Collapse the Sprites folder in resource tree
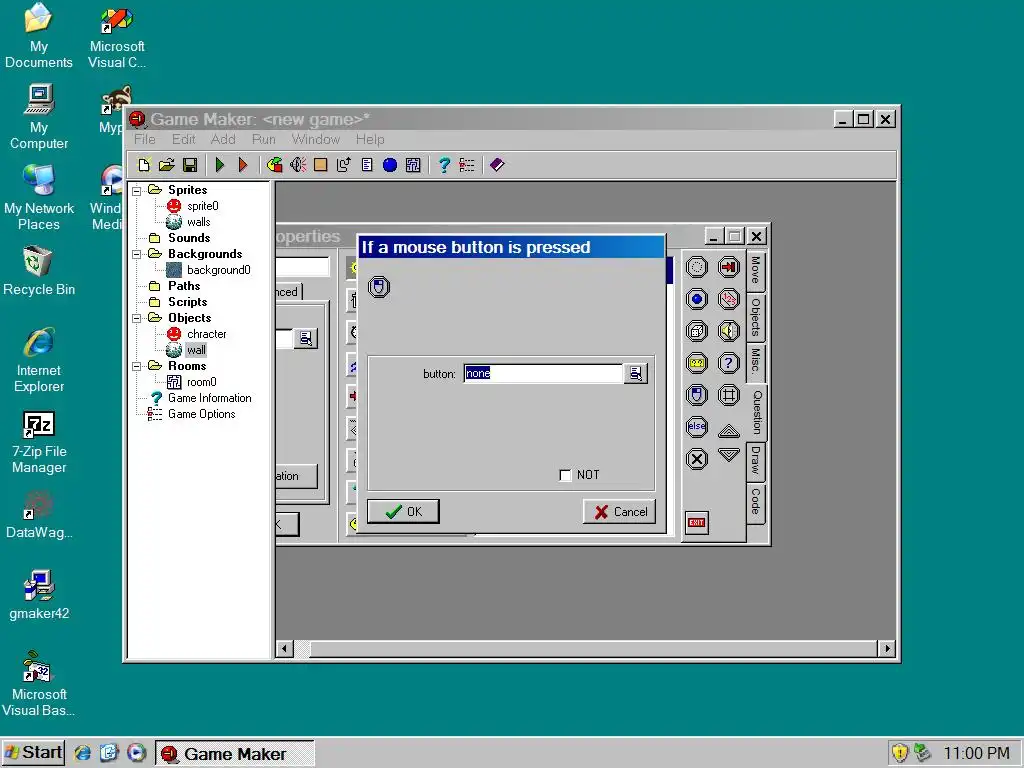The width and height of the screenshot is (1024, 768). 136,190
